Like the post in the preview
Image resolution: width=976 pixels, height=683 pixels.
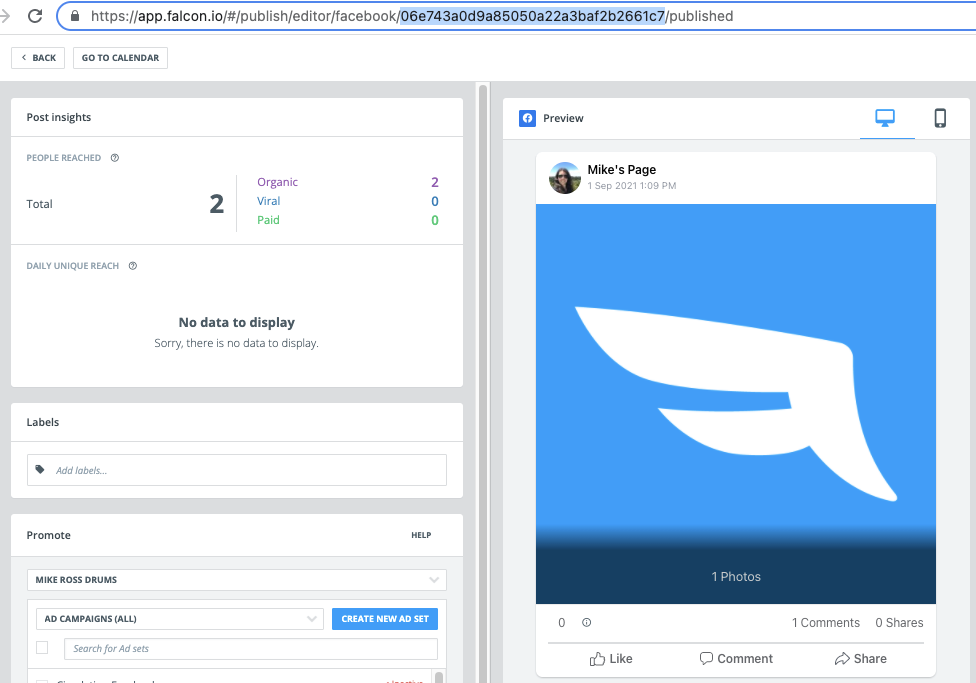611,659
